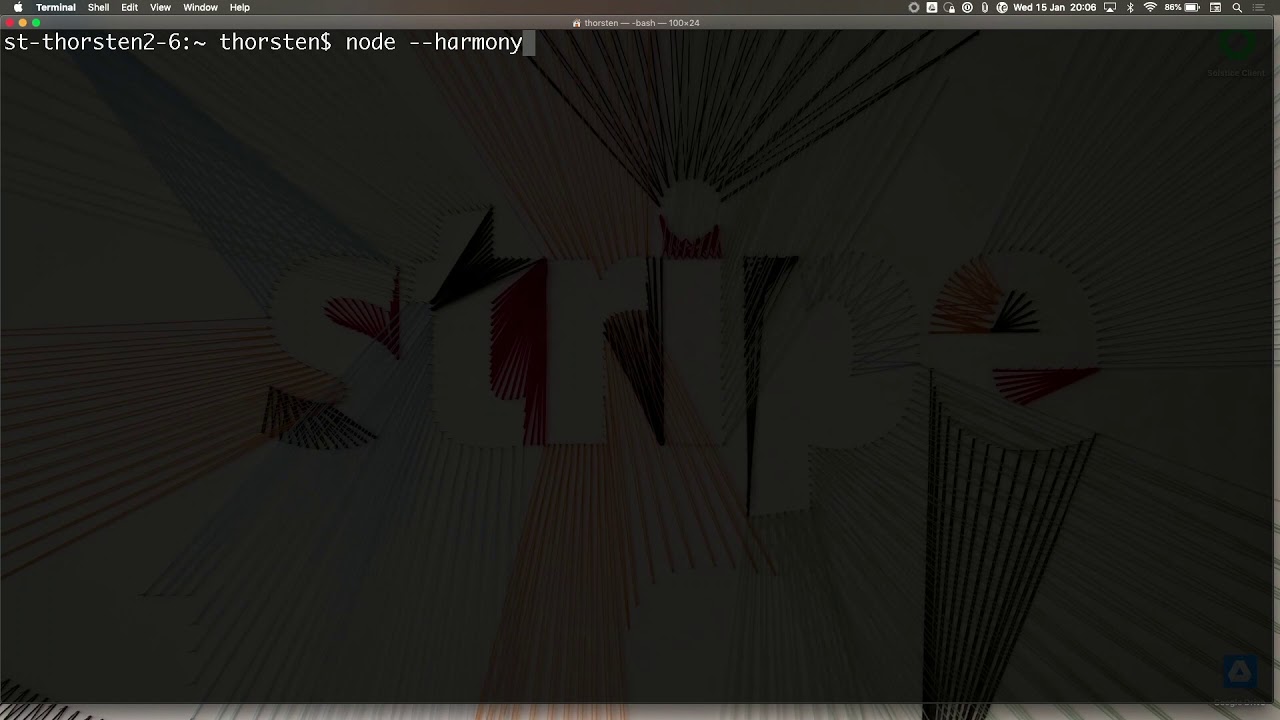Click the 'node --harmony' command text

(x=434, y=42)
